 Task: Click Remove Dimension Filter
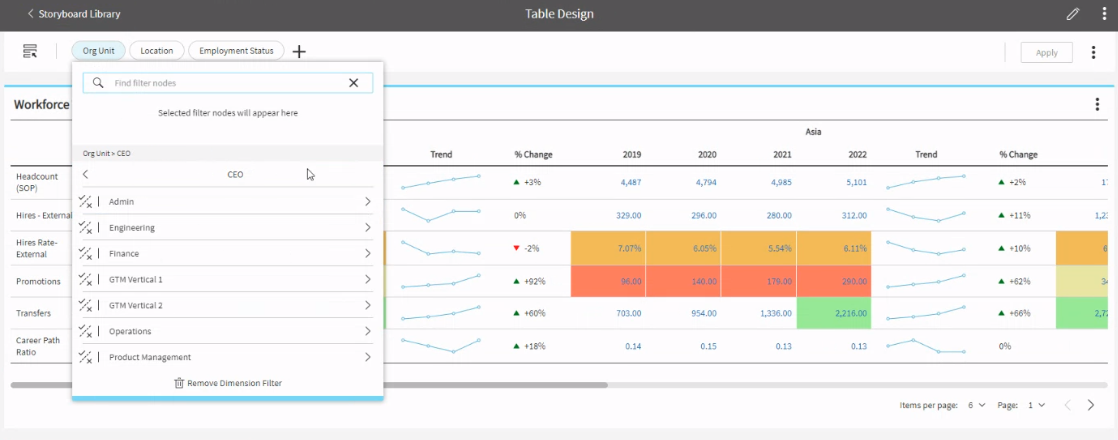(228, 383)
